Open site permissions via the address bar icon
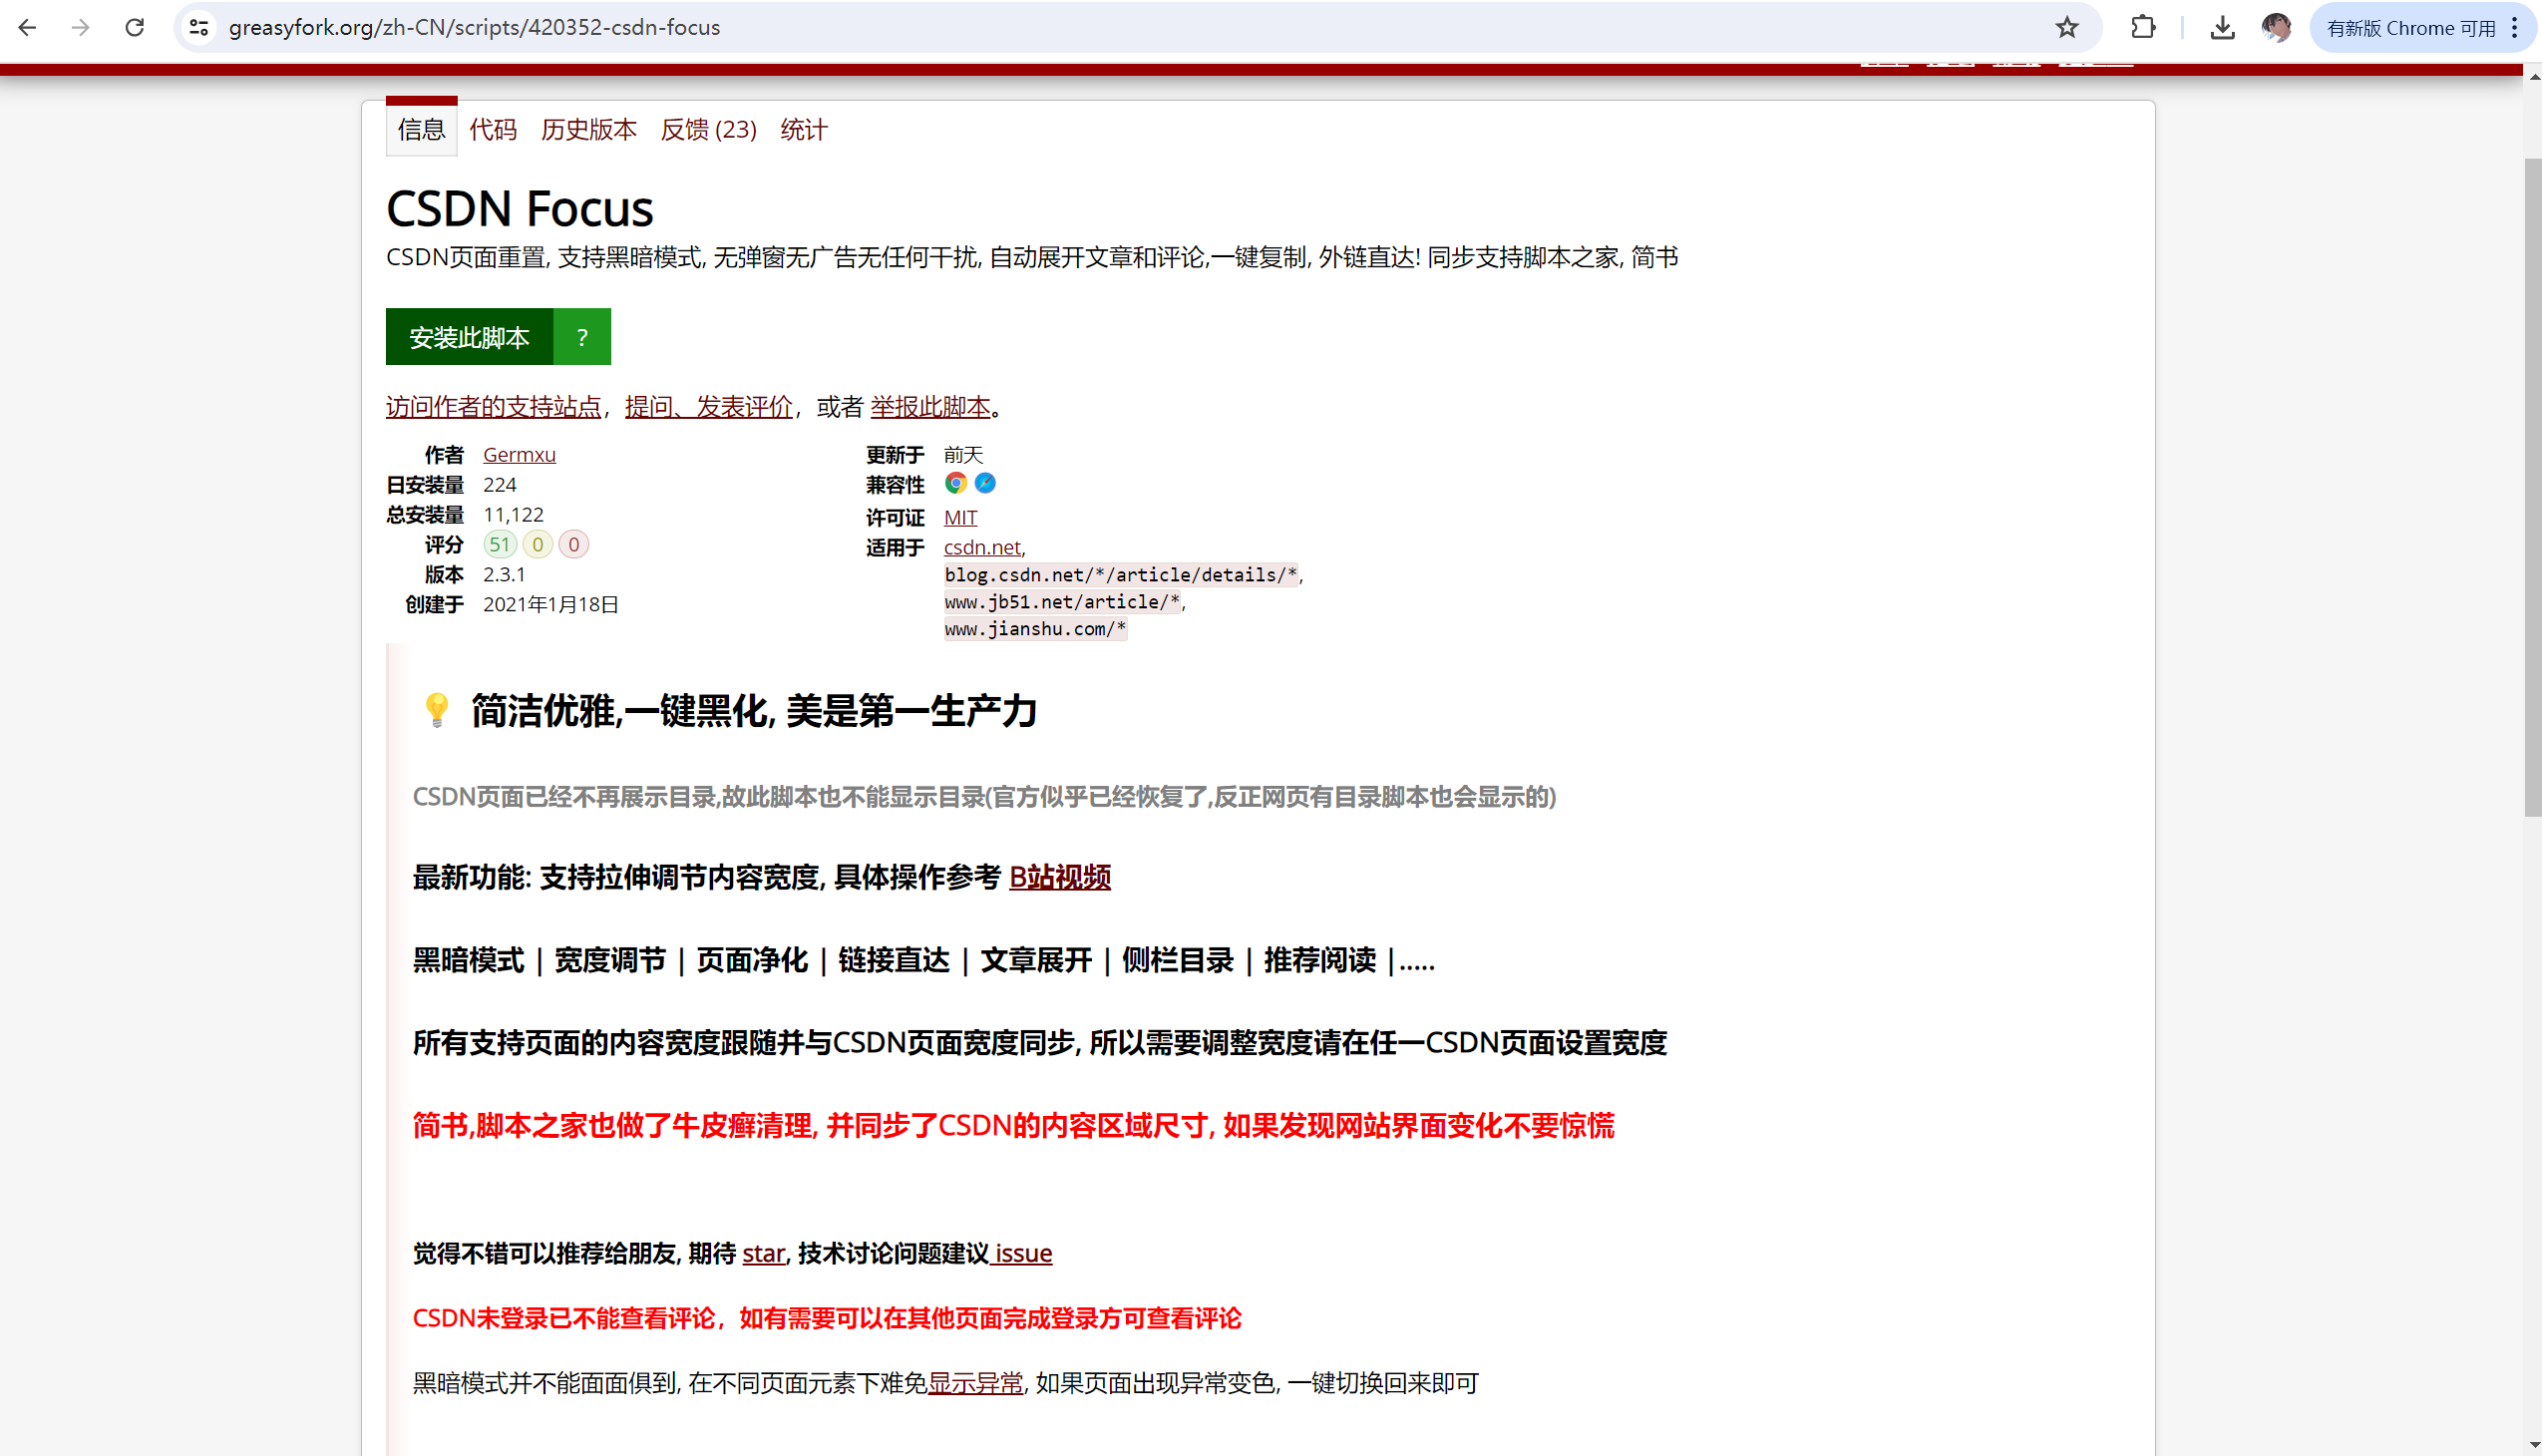Image resolution: width=2542 pixels, height=1456 pixels. (198, 27)
